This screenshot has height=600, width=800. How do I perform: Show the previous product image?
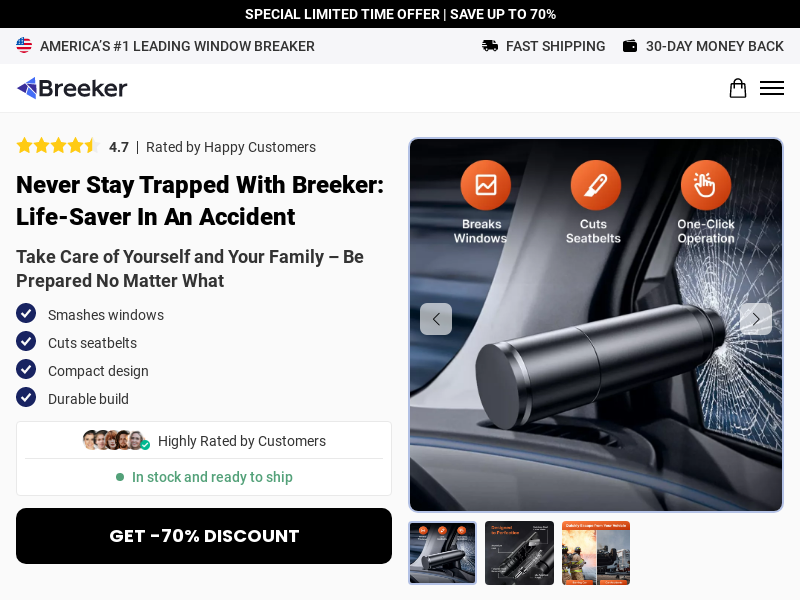(436, 319)
